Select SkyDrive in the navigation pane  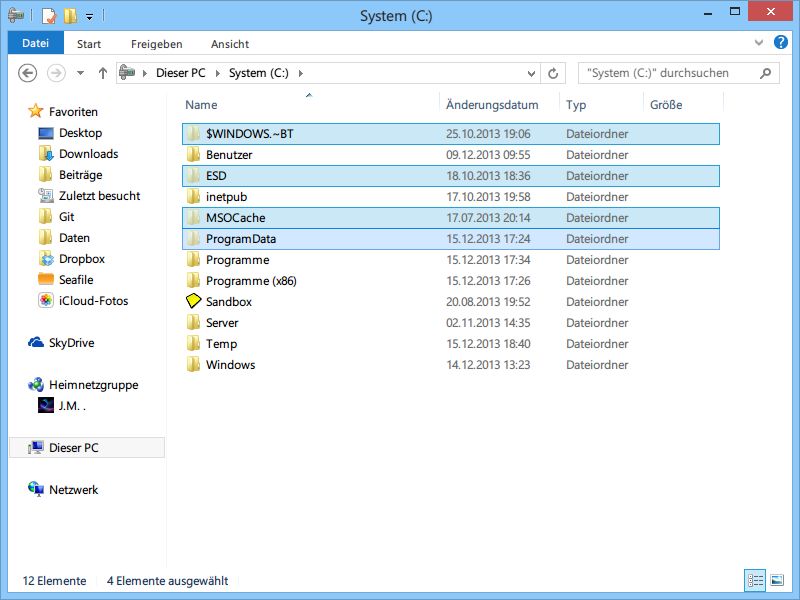(71, 342)
